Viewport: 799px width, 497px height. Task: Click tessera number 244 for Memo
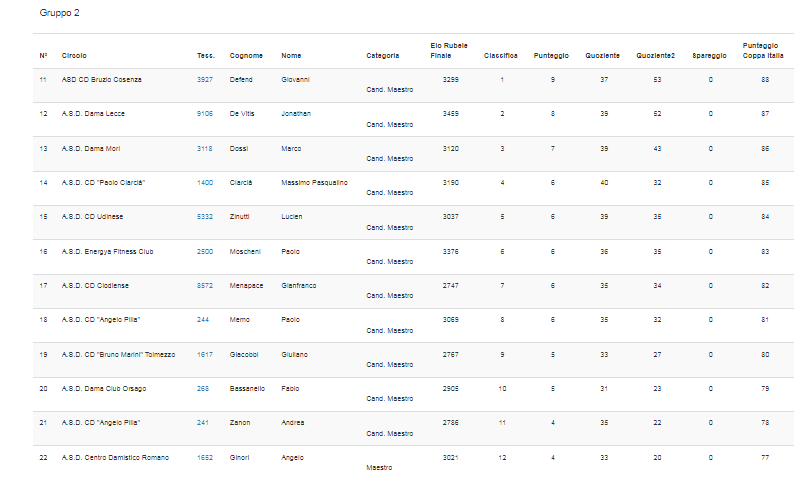pos(203,320)
